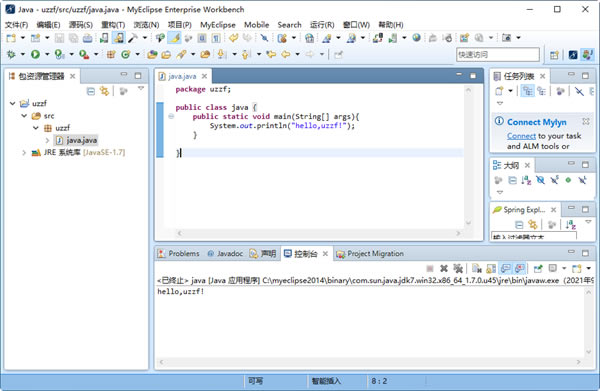Open the Open Console dropdown arrow

(x=589, y=268)
